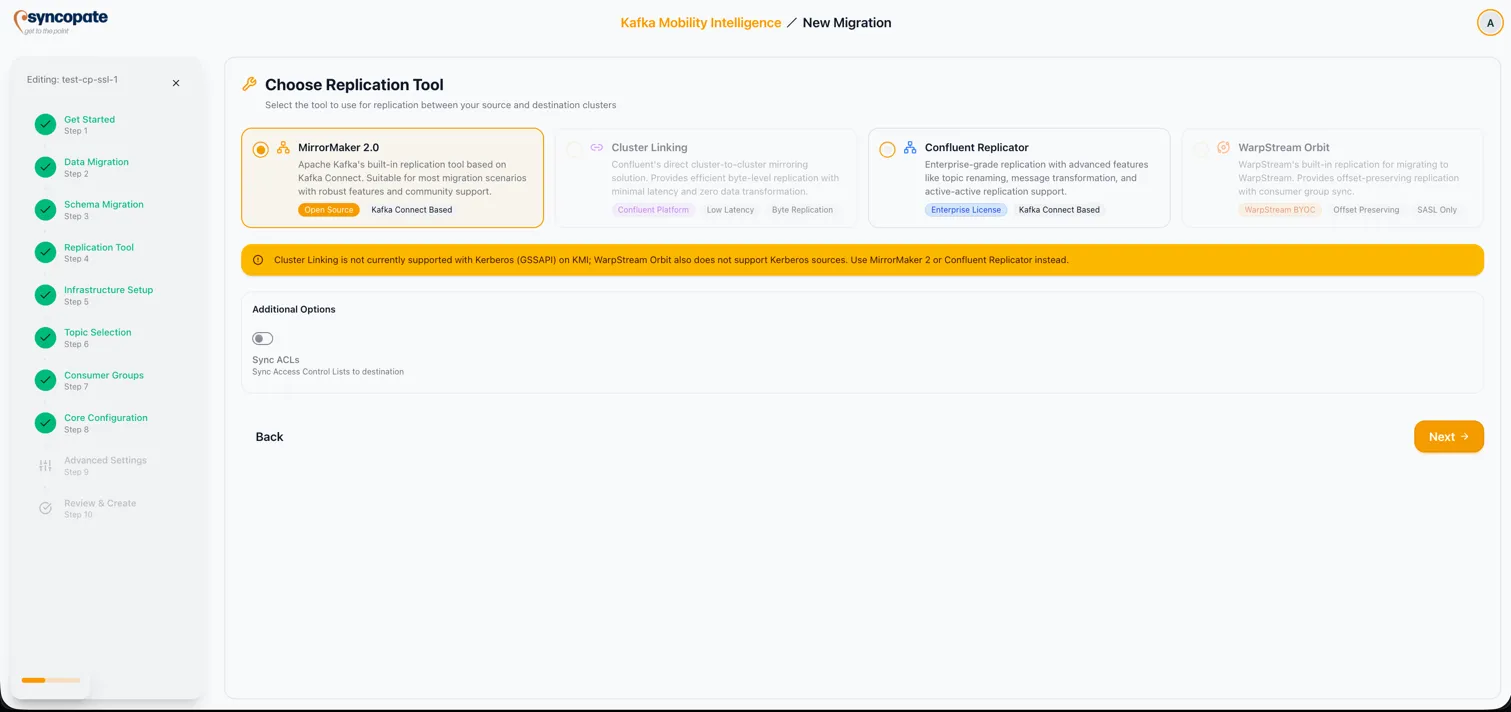Open Review & Create step 10
This screenshot has height=712, width=1511.
(100, 508)
